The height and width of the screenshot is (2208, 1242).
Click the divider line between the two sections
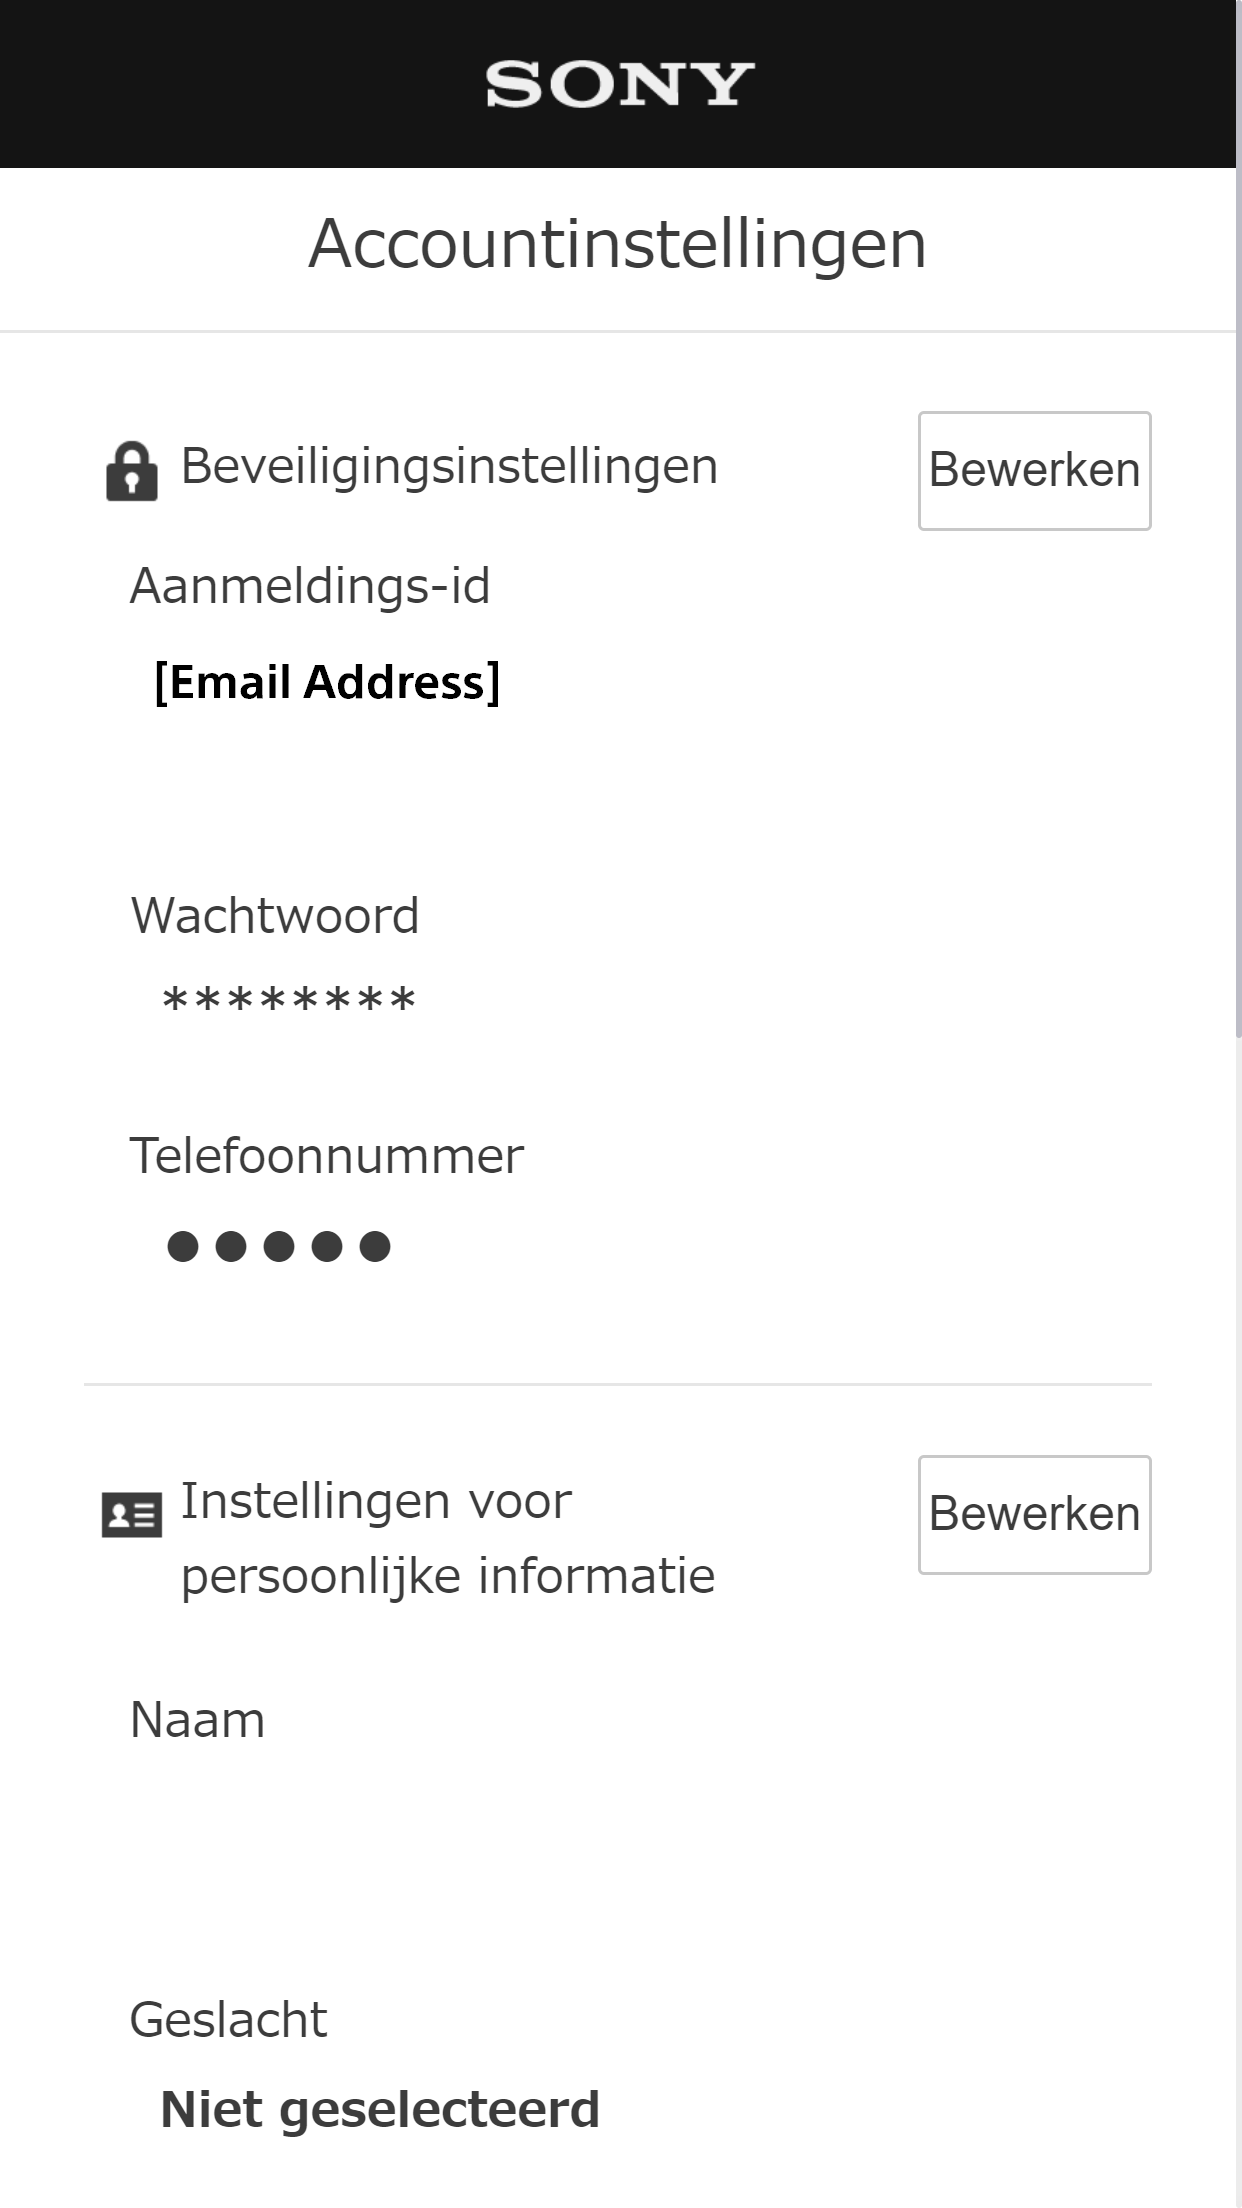[x=618, y=1385]
